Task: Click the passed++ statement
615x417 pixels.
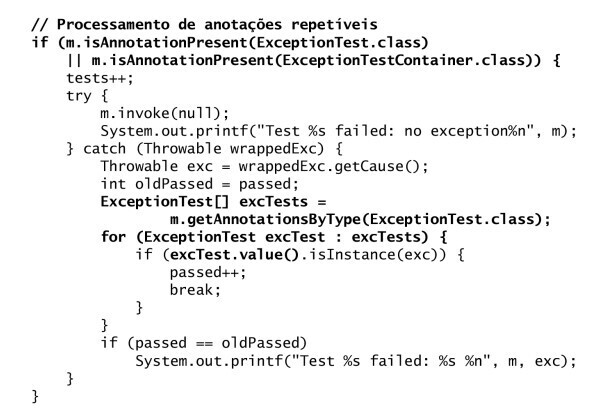Action: tap(208, 273)
